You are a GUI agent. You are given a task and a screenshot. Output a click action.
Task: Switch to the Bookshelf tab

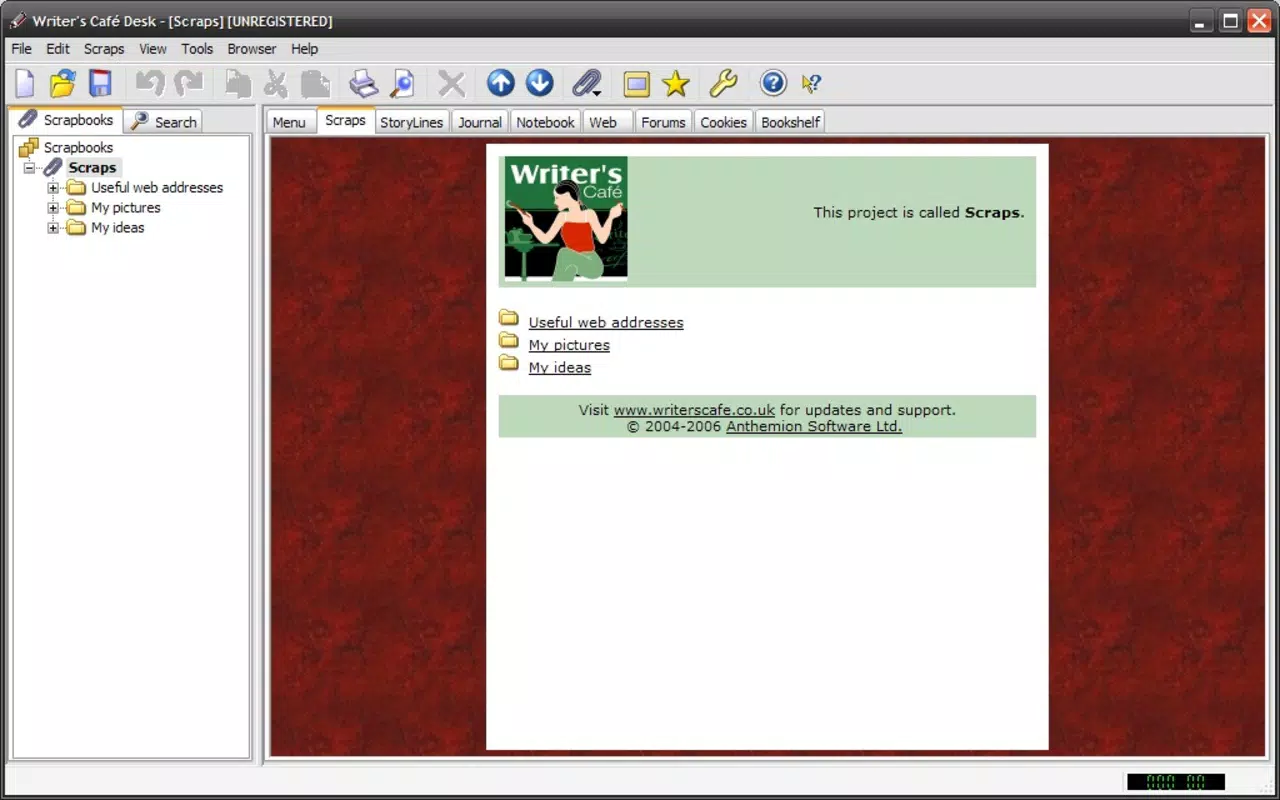tap(790, 122)
